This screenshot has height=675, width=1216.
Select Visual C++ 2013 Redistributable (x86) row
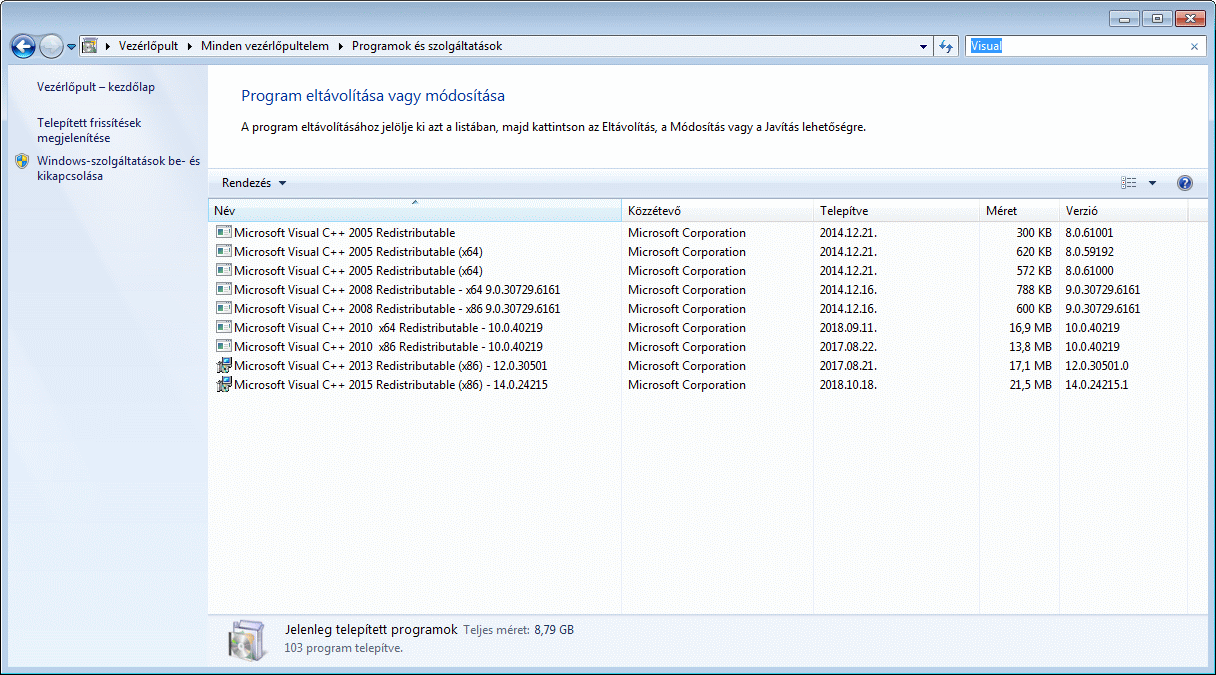[700, 366]
